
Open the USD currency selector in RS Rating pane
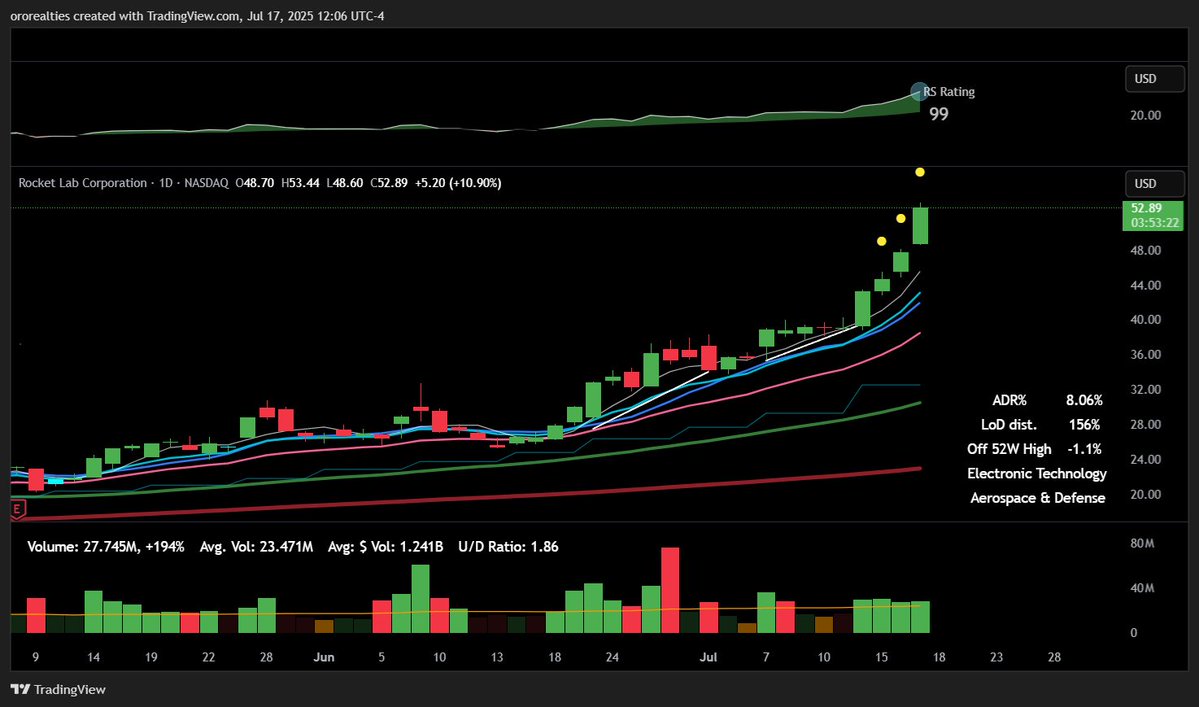tap(1154, 79)
